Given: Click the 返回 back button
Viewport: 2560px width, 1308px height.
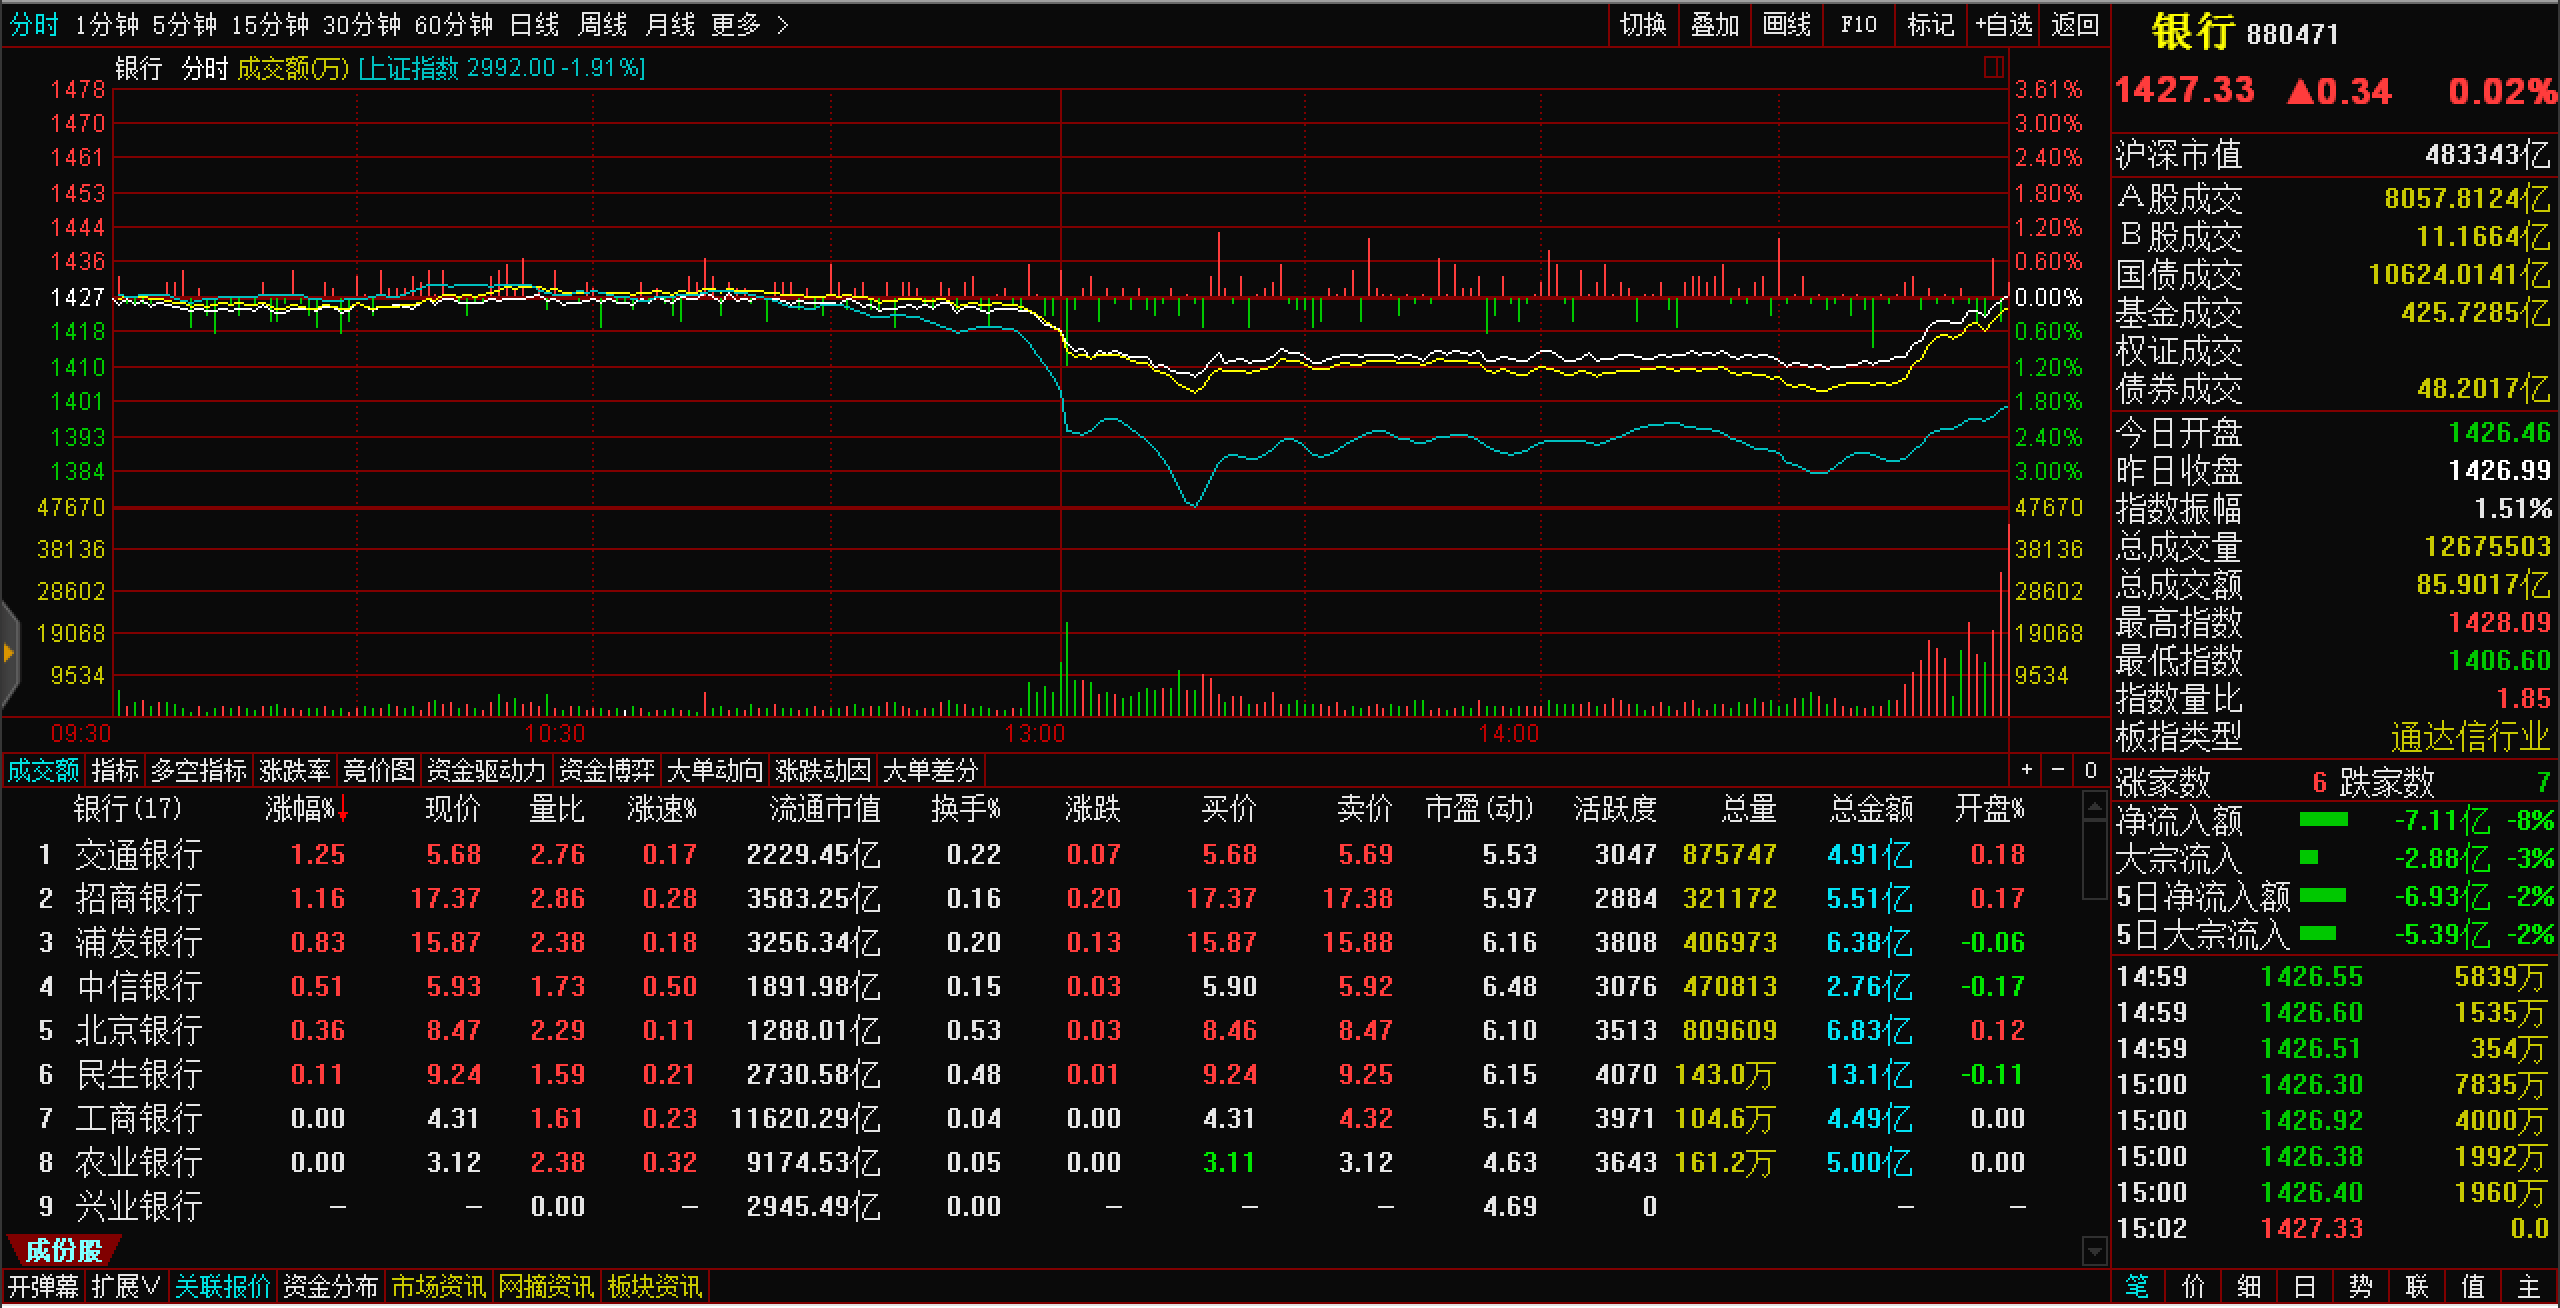Looking at the screenshot, I should pyautogui.click(x=2075, y=24).
